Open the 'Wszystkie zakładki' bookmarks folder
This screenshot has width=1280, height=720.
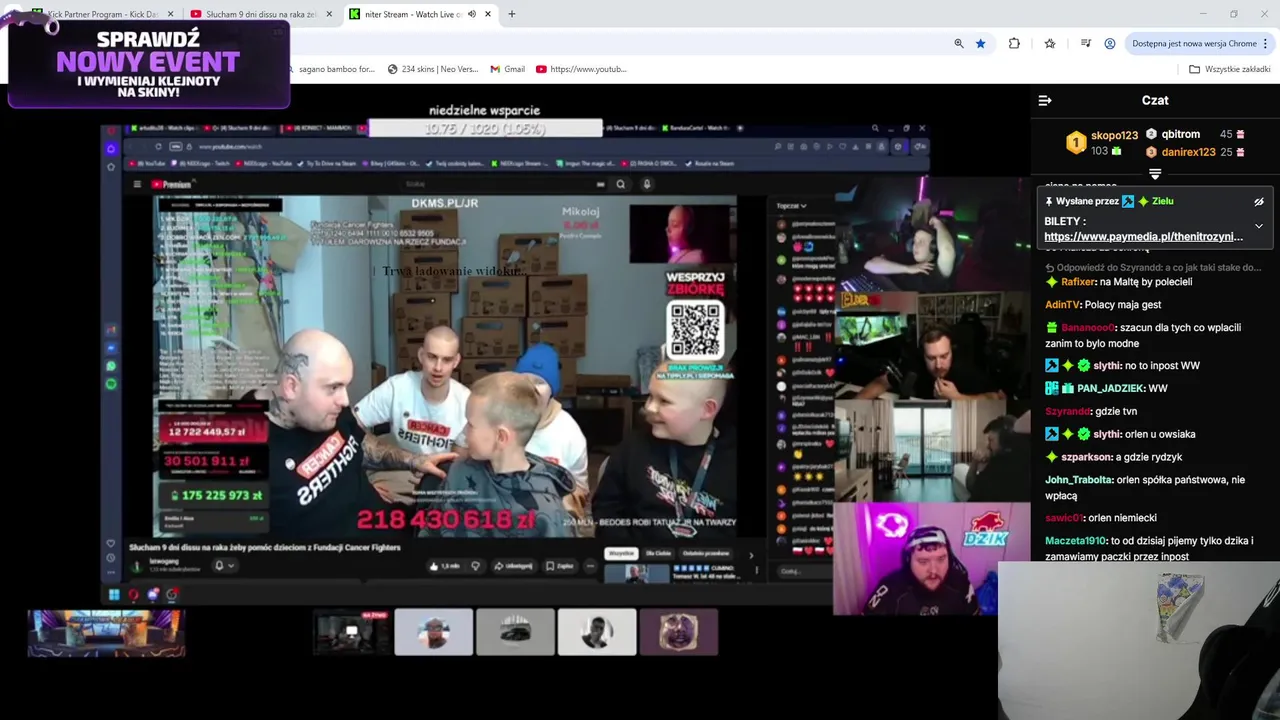tap(1229, 69)
